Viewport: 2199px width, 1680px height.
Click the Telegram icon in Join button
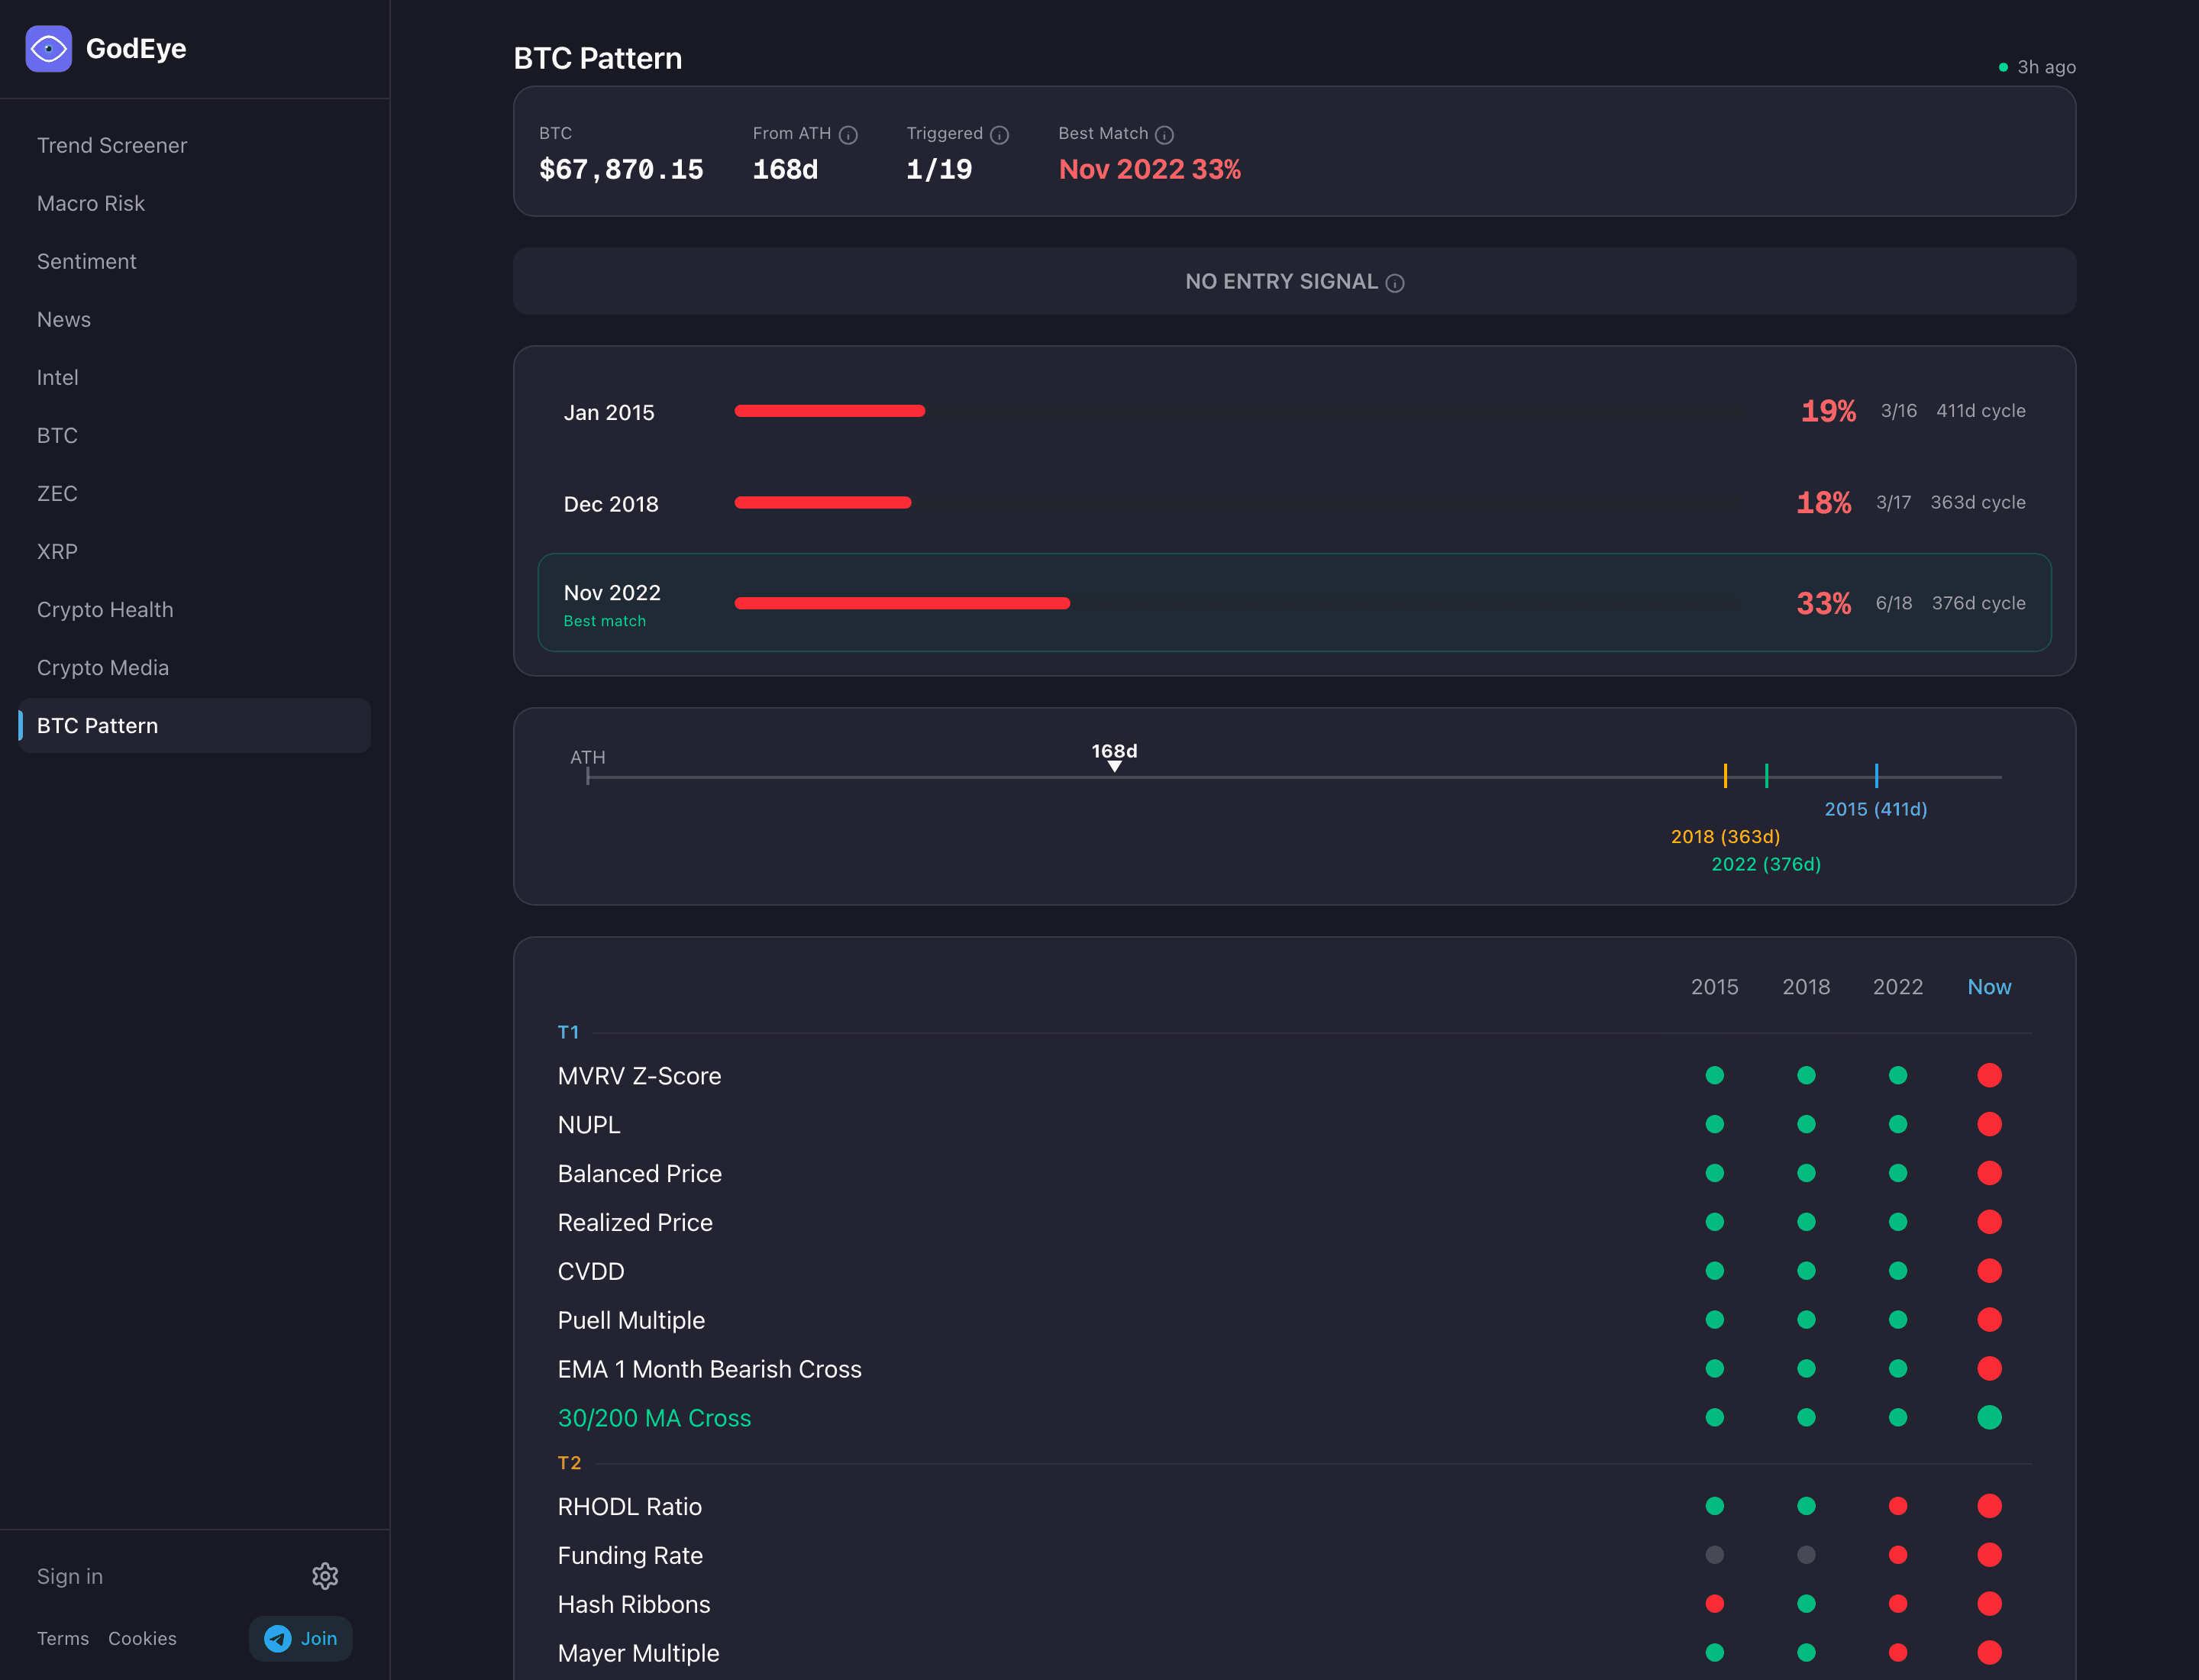pyautogui.click(x=278, y=1638)
